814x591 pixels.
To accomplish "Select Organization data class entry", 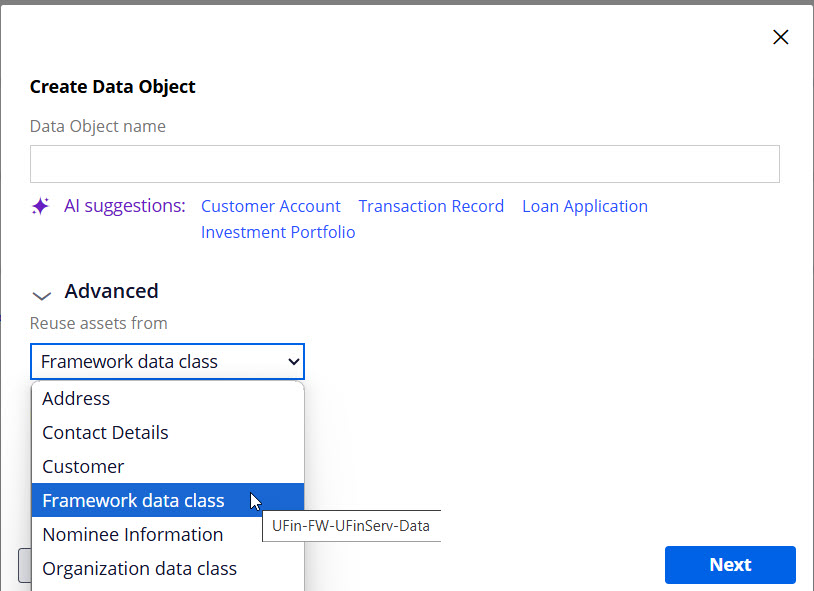I will coord(139,568).
